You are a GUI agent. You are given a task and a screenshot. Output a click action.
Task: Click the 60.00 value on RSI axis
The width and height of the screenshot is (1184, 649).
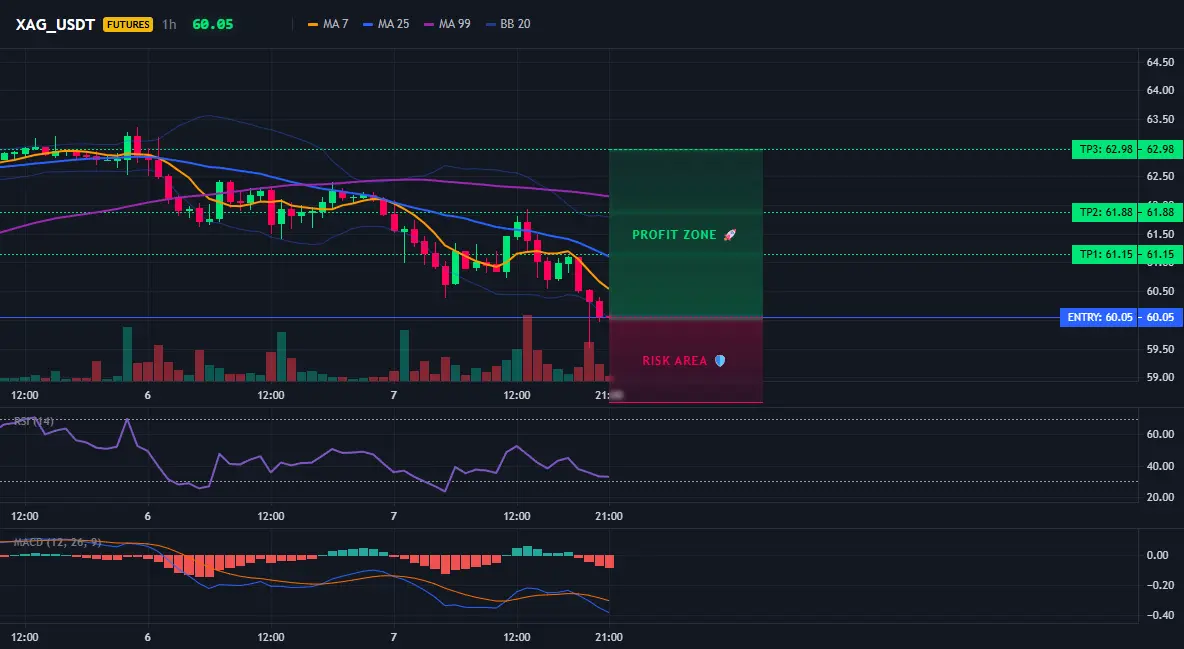[x=1160, y=434]
